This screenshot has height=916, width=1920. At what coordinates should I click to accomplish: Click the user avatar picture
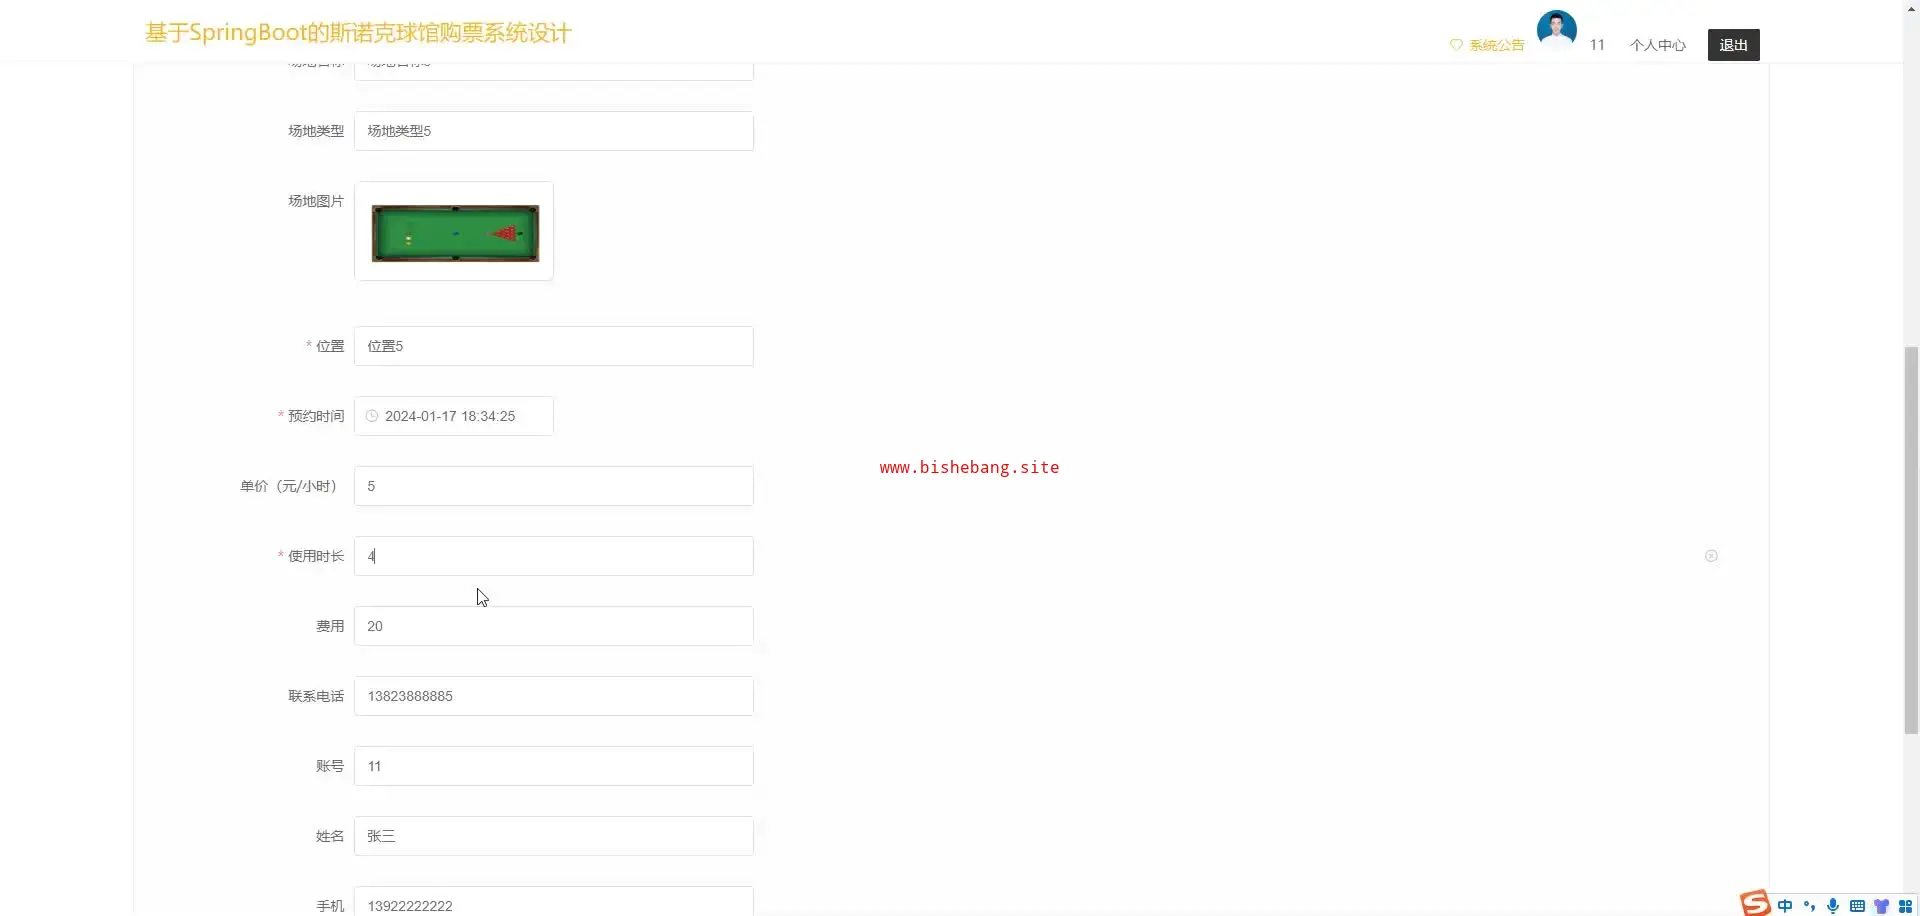point(1556,30)
